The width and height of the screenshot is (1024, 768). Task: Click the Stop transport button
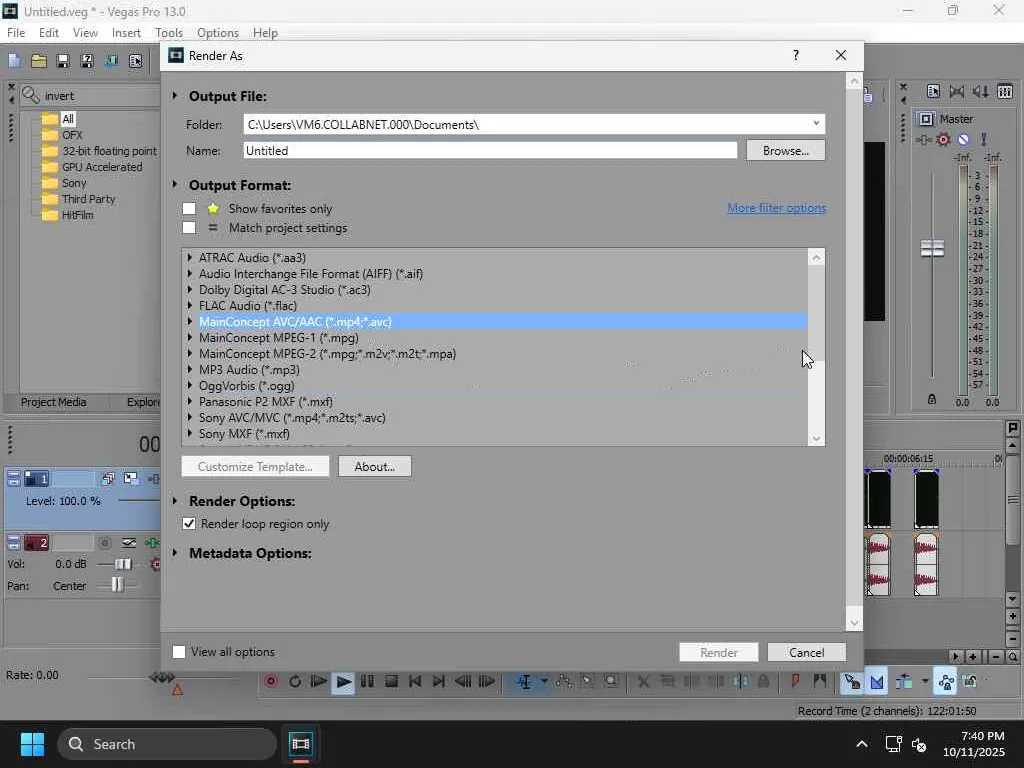point(391,682)
